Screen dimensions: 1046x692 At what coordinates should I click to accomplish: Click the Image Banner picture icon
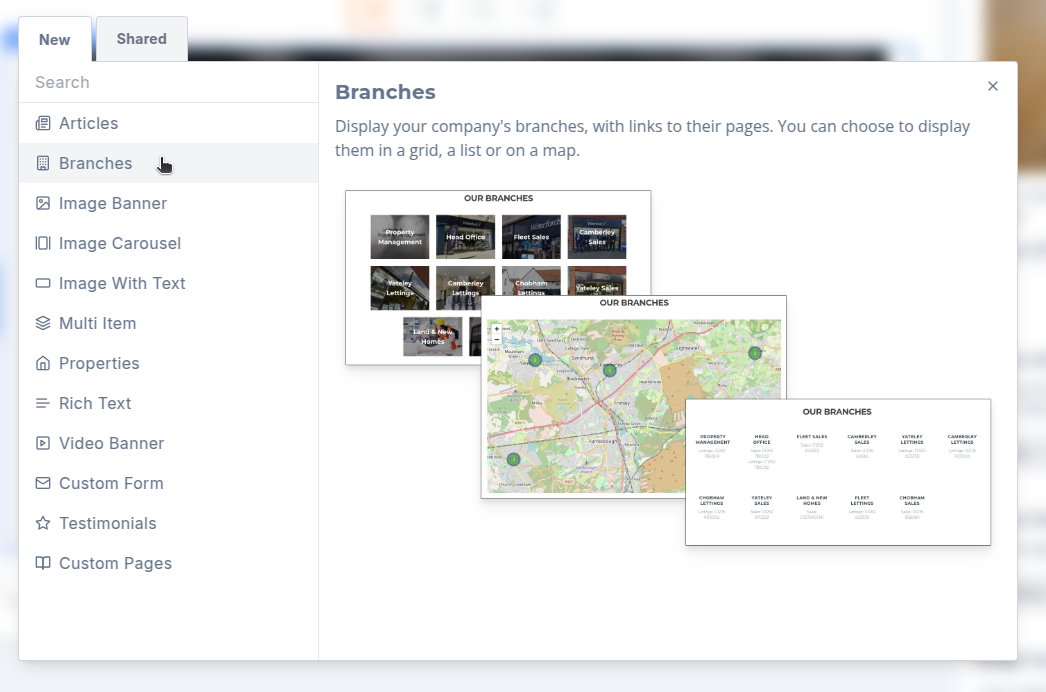(x=43, y=204)
